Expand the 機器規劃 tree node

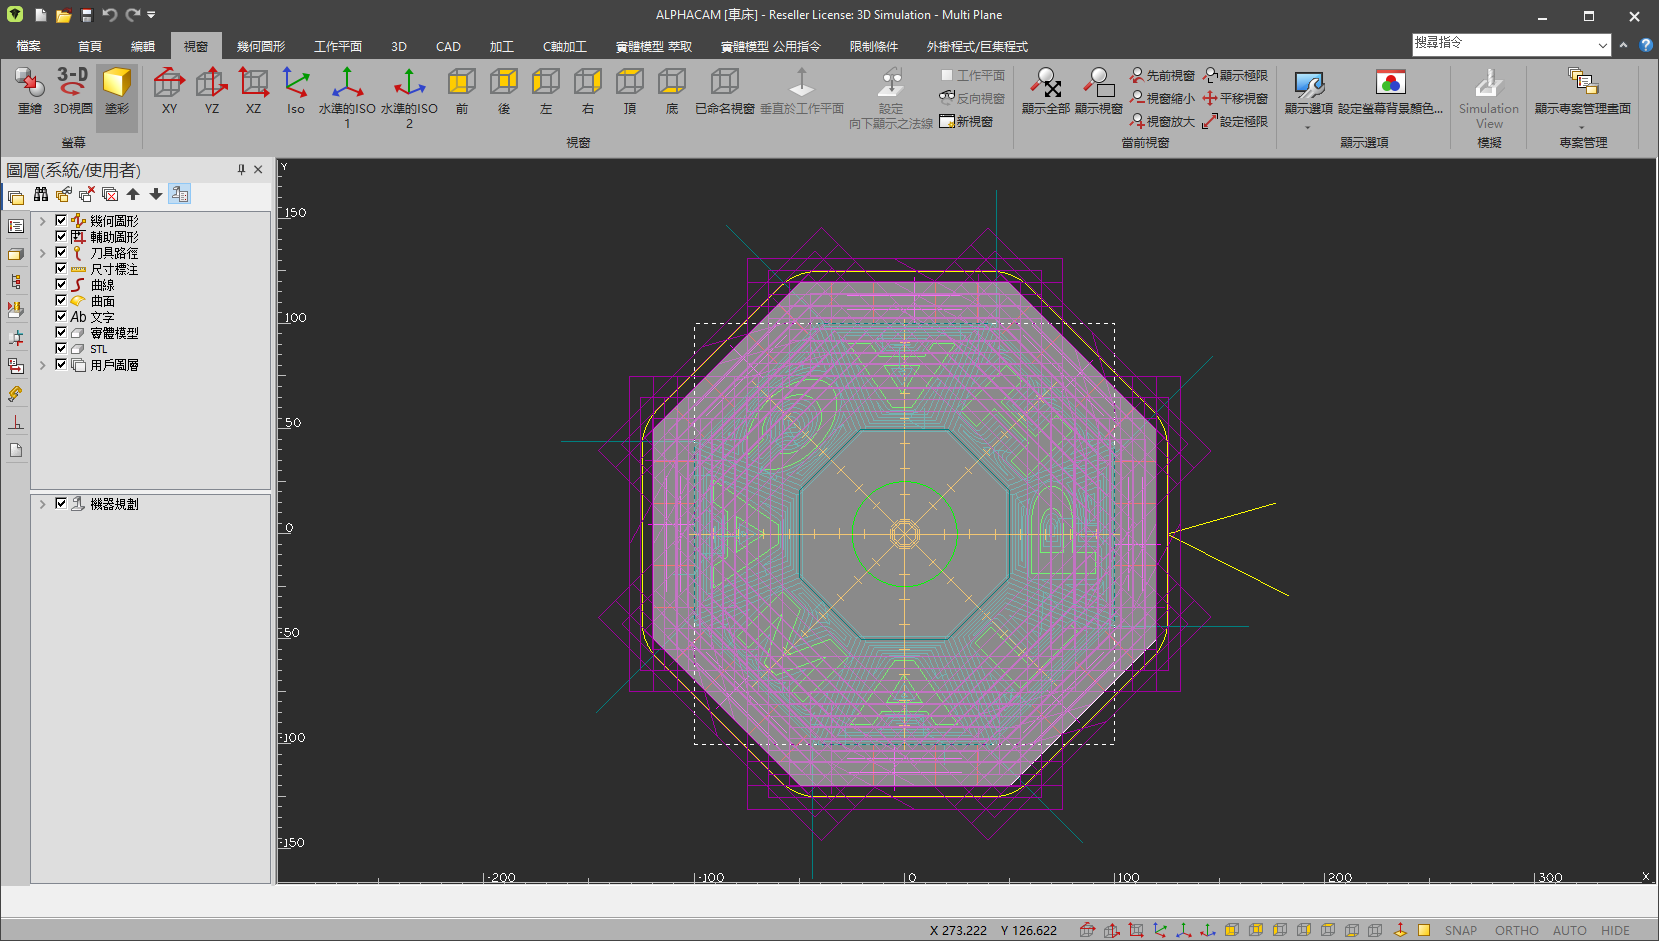click(42, 504)
